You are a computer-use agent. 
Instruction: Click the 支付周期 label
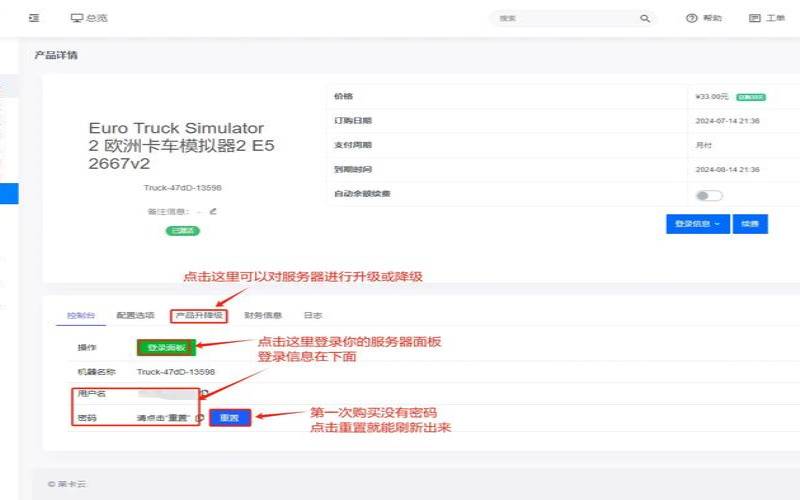point(353,145)
